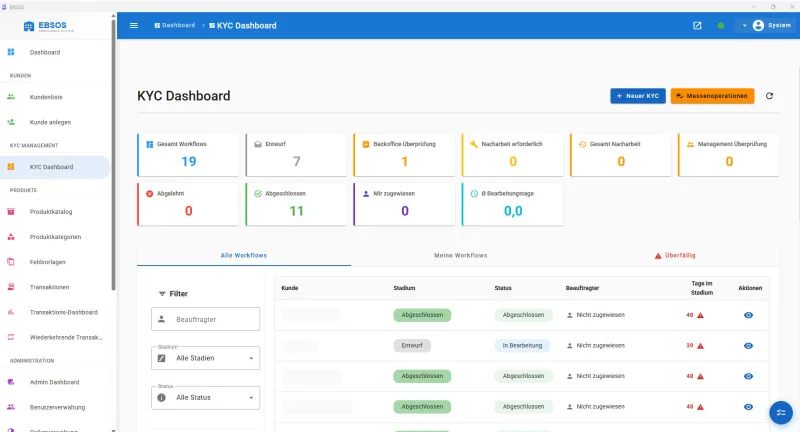This screenshot has height=432, width=800.
Task: Click the KYC Dashboard breadcrumb
Action: (x=243, y=26)
